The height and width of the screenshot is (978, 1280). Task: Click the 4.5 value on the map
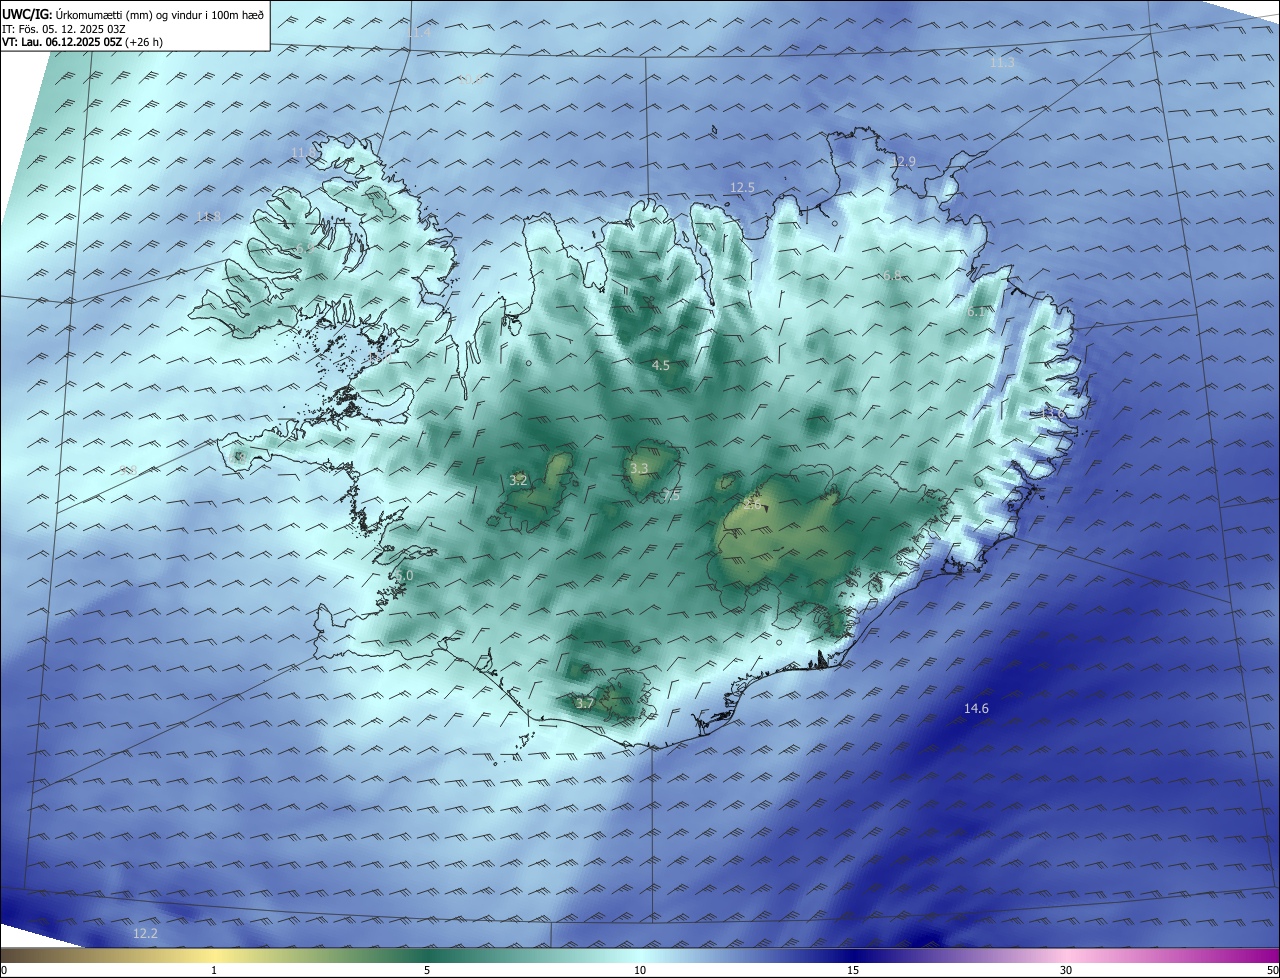(x=661, y=366)
